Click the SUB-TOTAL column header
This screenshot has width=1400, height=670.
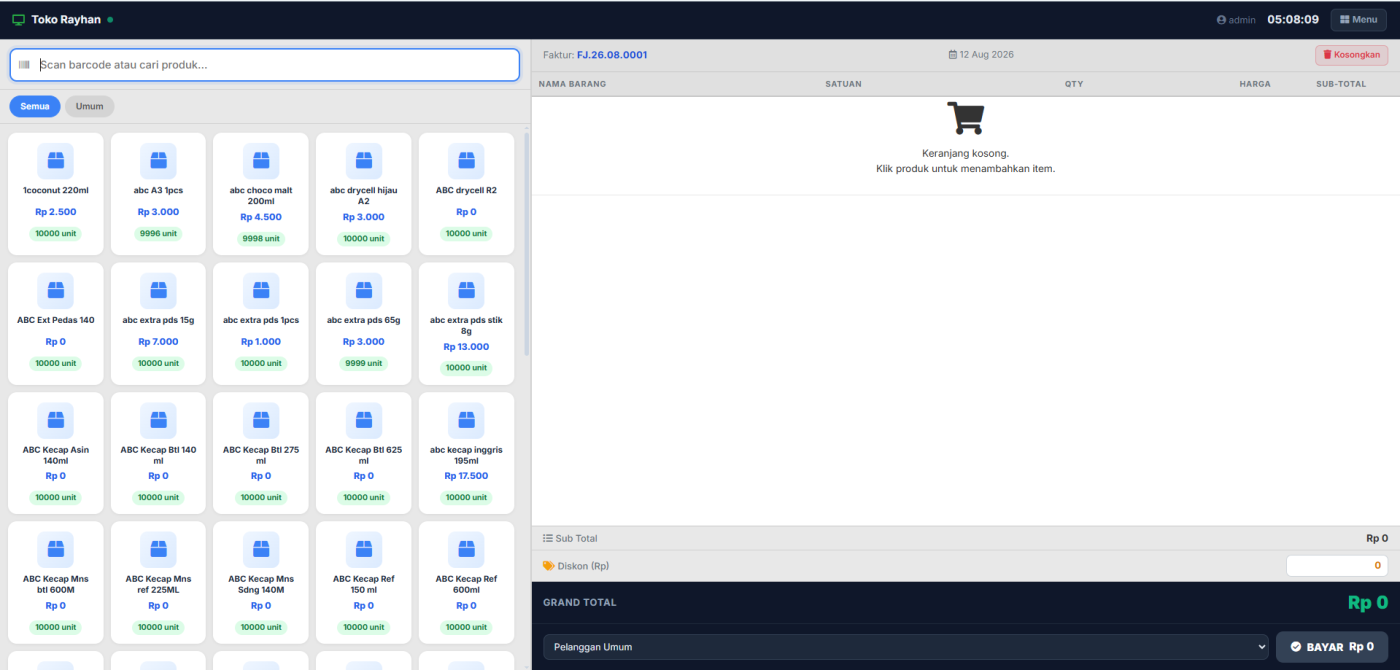tap(1341, 84)
